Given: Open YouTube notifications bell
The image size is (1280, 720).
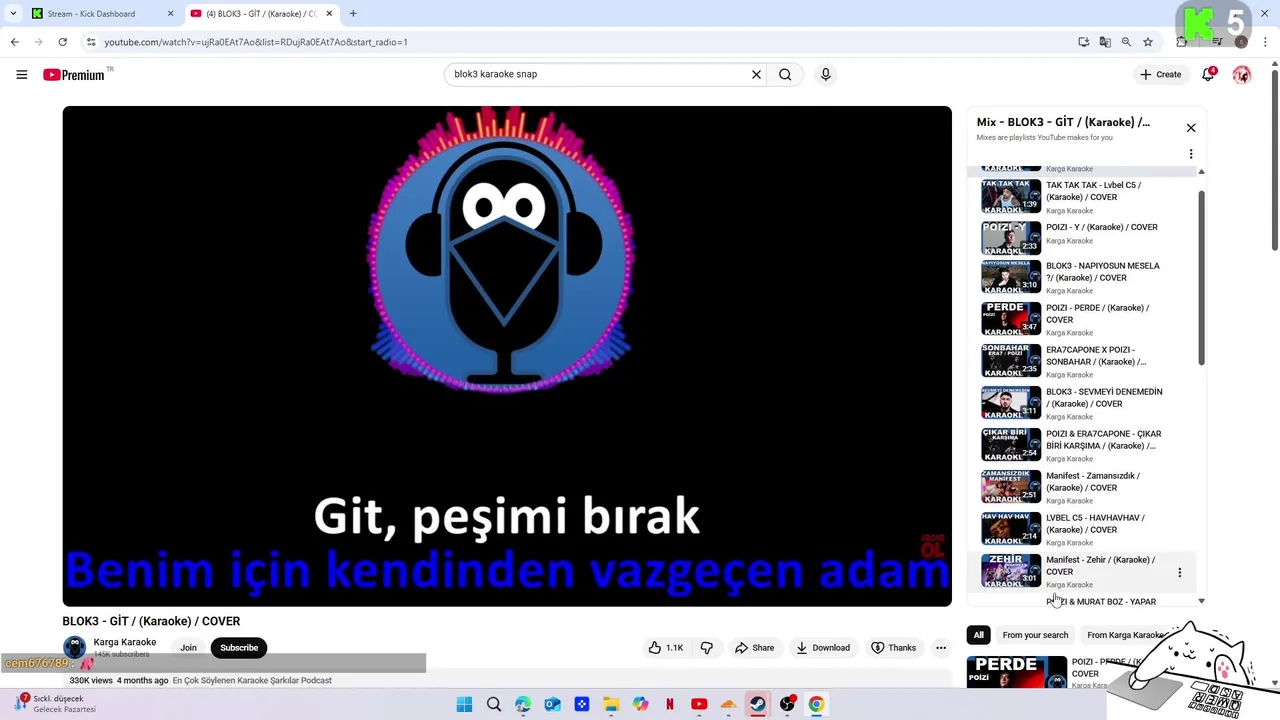Looking at the screenshot, I should point(1208,74).
